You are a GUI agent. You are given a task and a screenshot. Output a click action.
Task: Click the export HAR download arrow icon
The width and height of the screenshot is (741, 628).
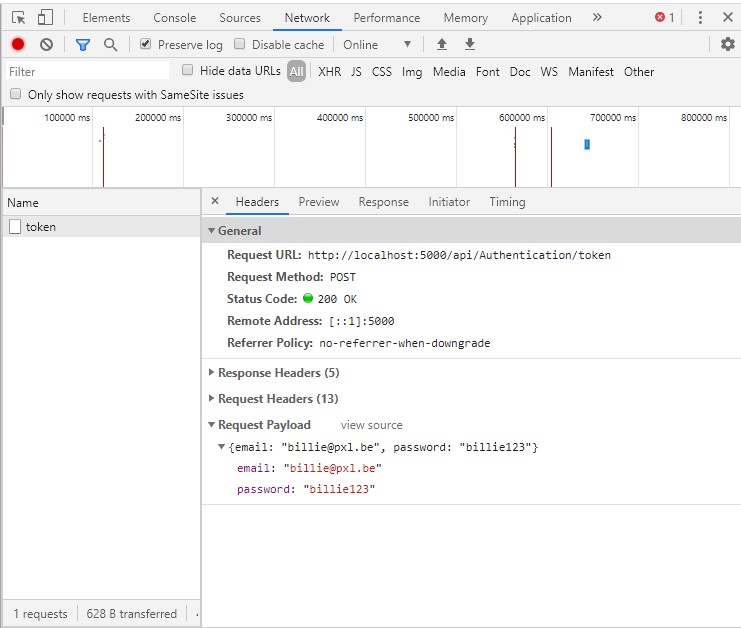pyautogui.click(x=470, y=44)
